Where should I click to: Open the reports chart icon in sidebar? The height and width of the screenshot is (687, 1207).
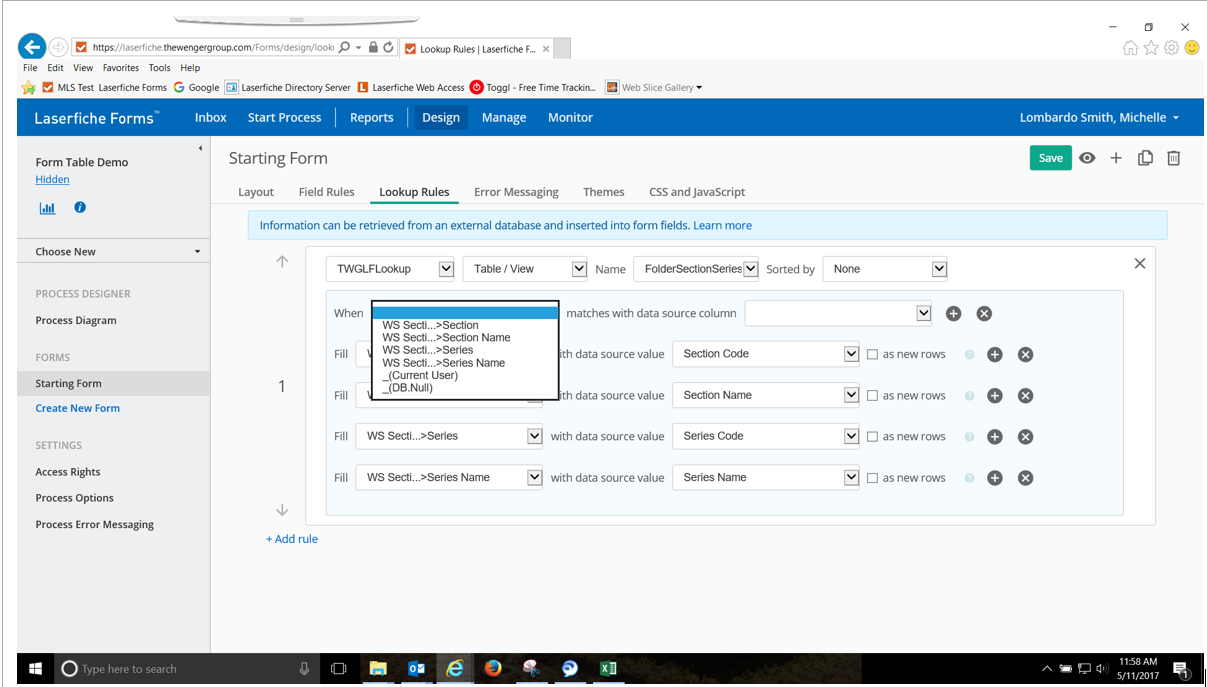[x=47, y=208]
